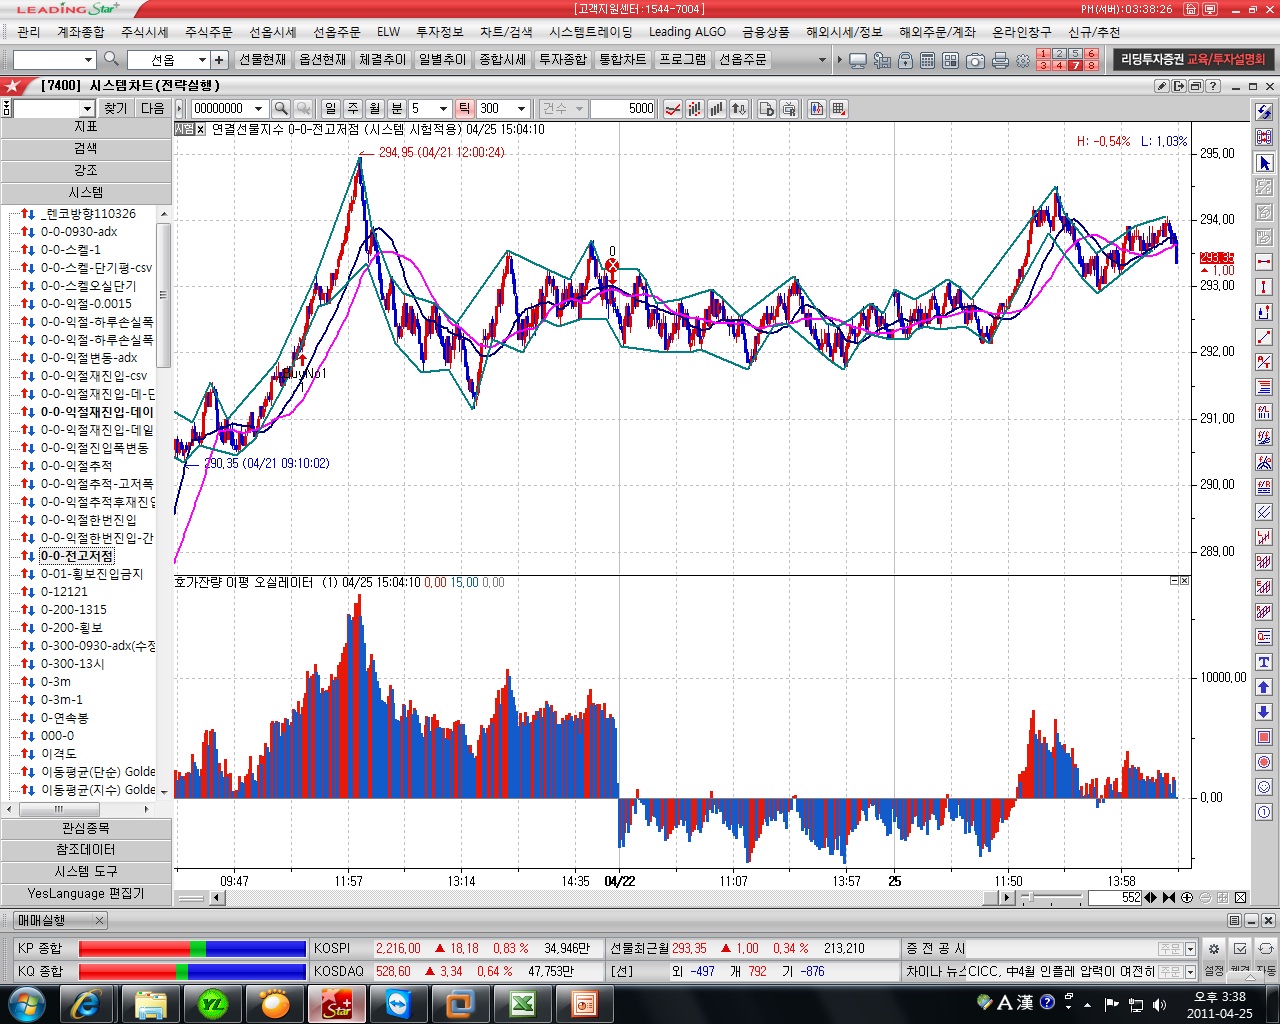Viewport: 1280px width, 1024px height.
Task: Expand the 증전공시 news dropdown arrow
Action: click(x=1190, y=948)
